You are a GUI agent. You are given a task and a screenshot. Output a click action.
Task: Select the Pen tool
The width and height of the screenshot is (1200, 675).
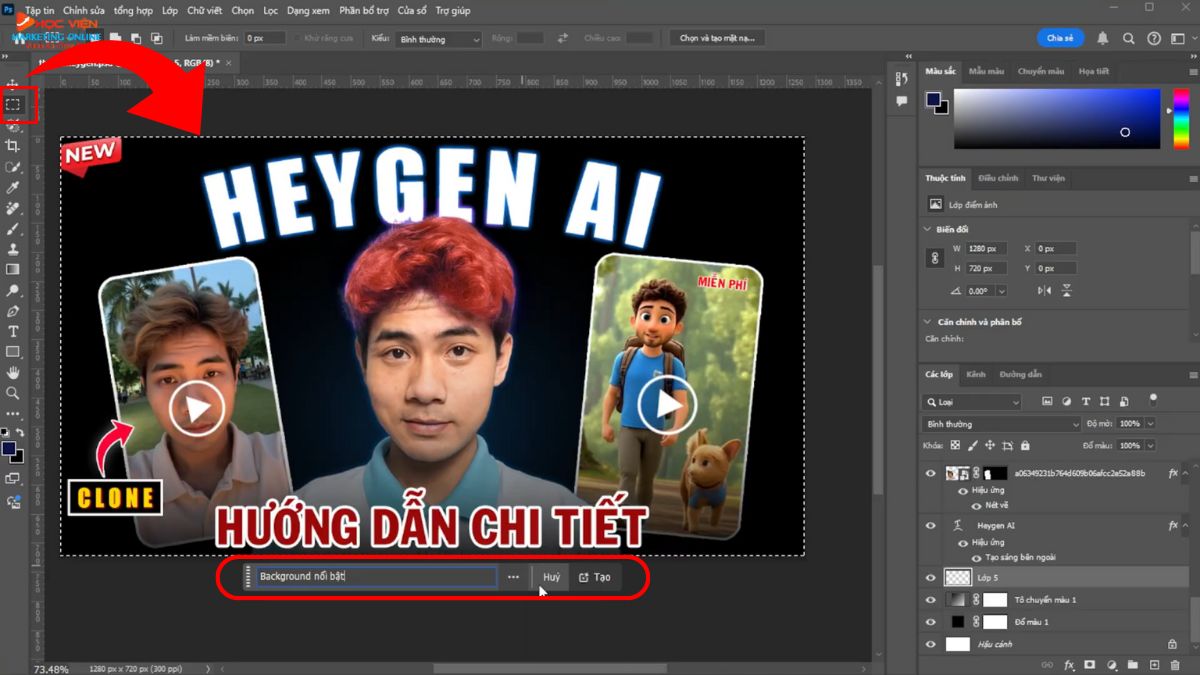pos(13,311)
